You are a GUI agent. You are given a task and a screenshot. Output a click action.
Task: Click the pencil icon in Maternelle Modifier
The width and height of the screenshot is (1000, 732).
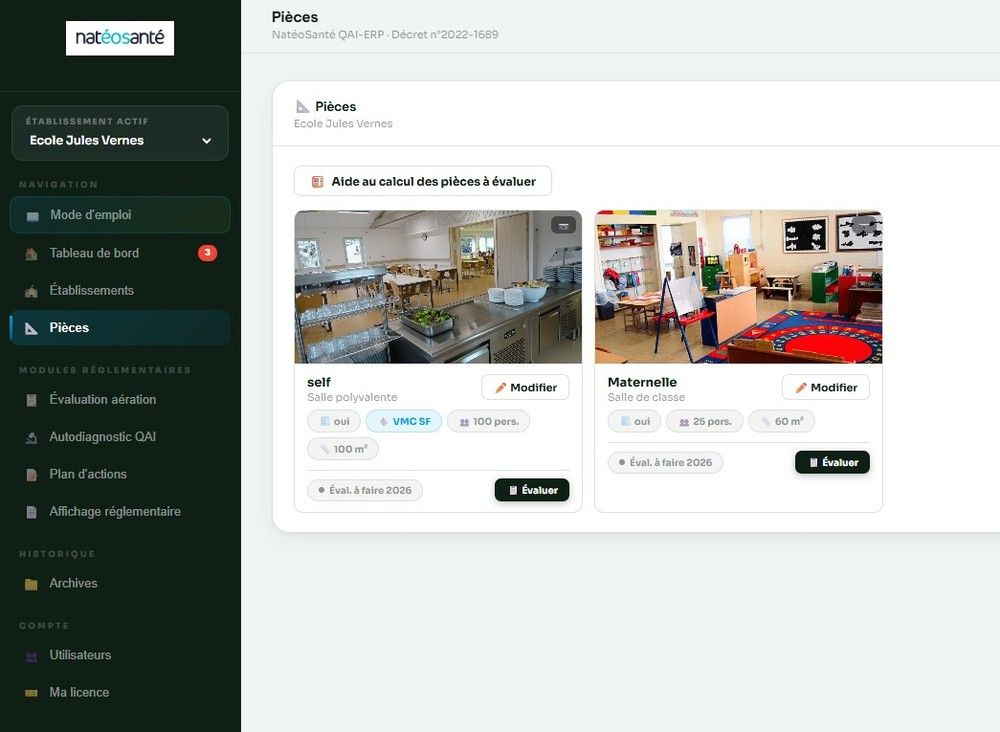pos(801,388)
